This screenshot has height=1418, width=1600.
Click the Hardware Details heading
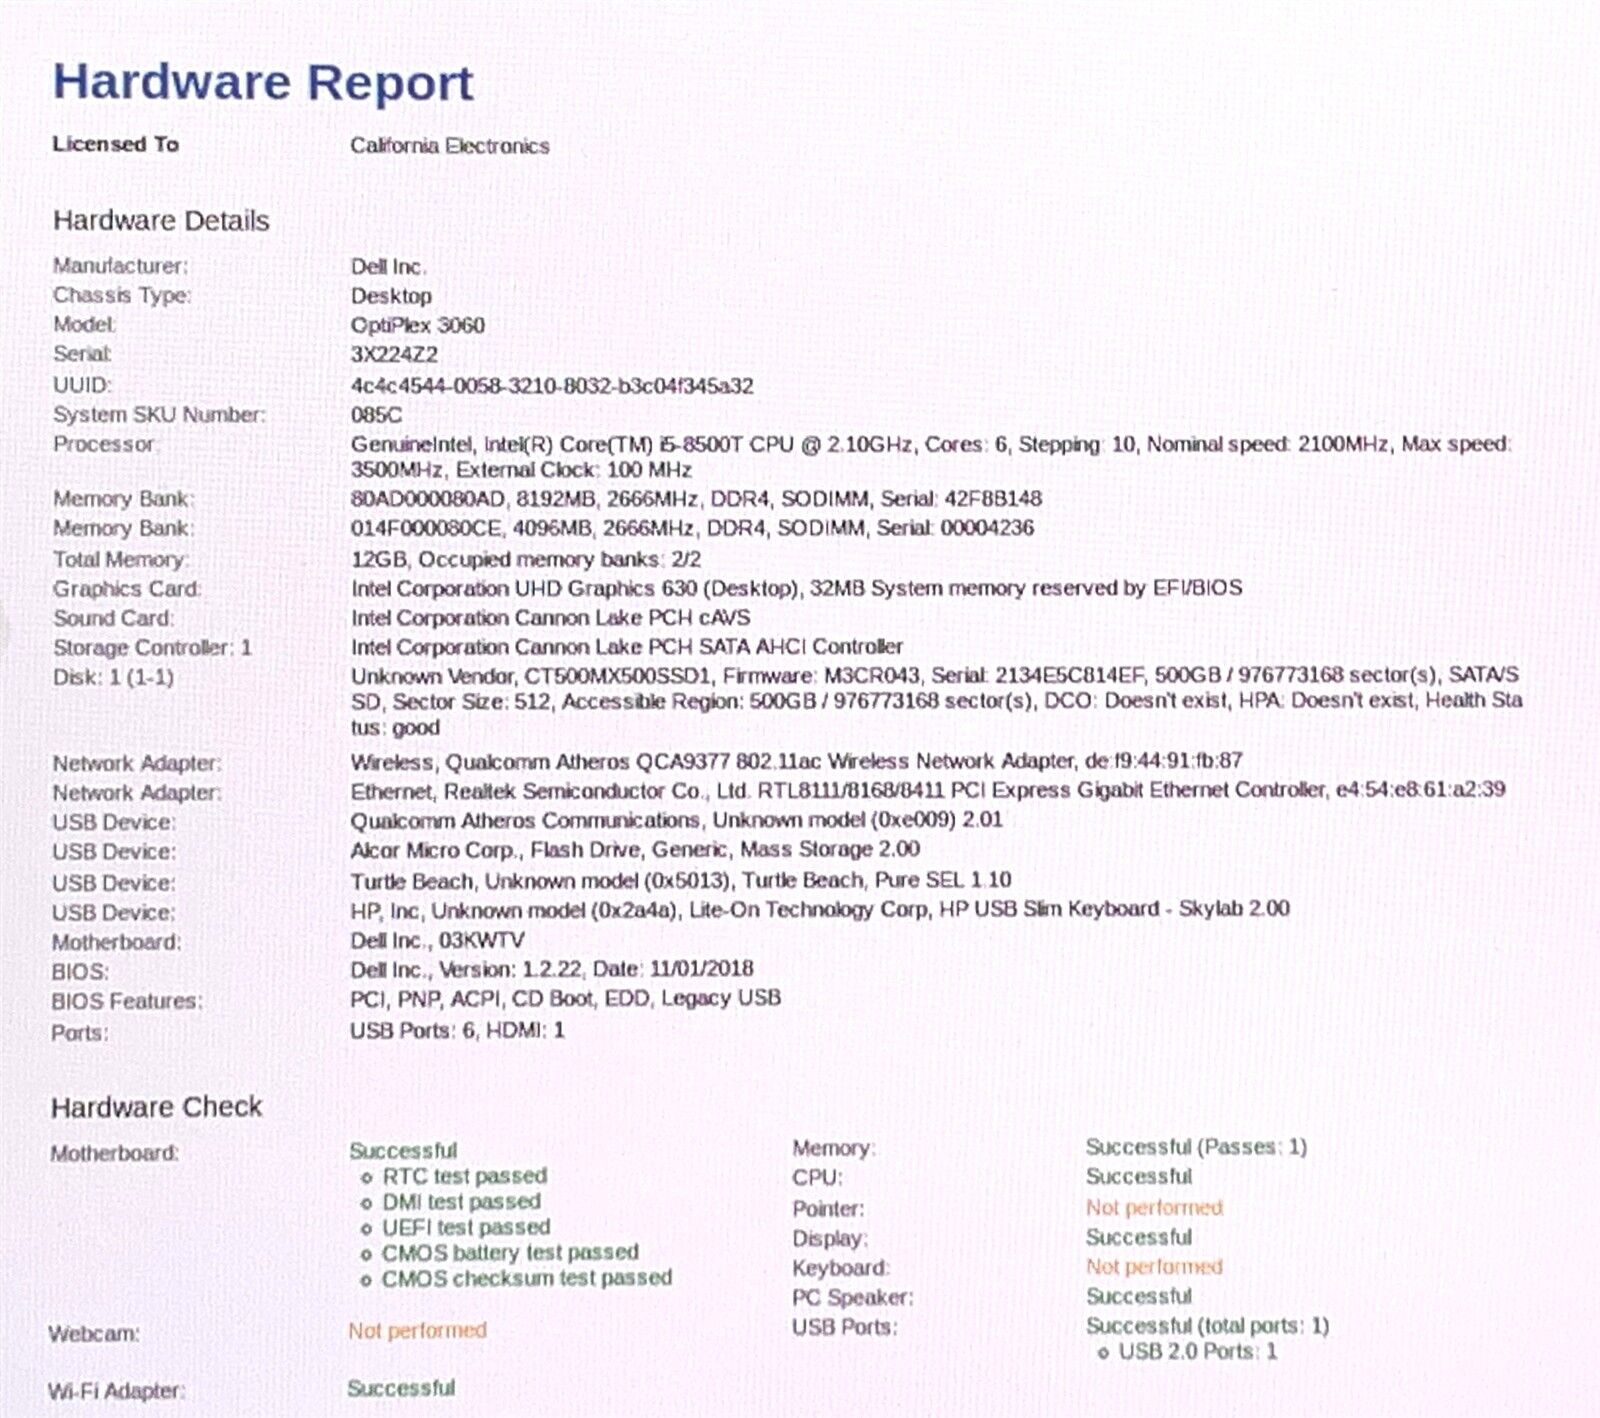tap(161, 221)
